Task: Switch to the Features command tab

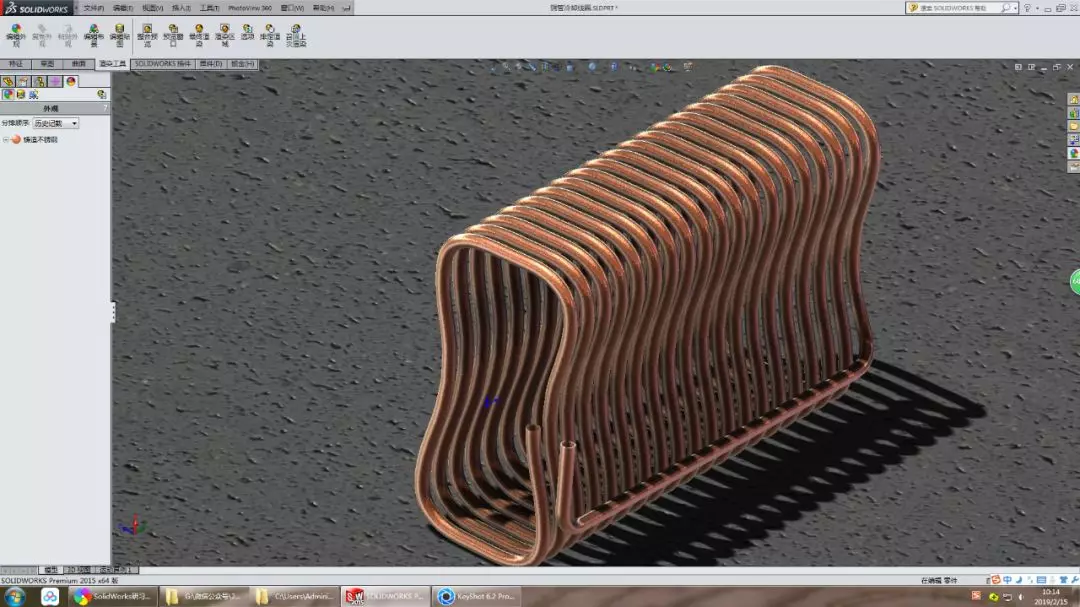Action: click(x=15, y=64)
